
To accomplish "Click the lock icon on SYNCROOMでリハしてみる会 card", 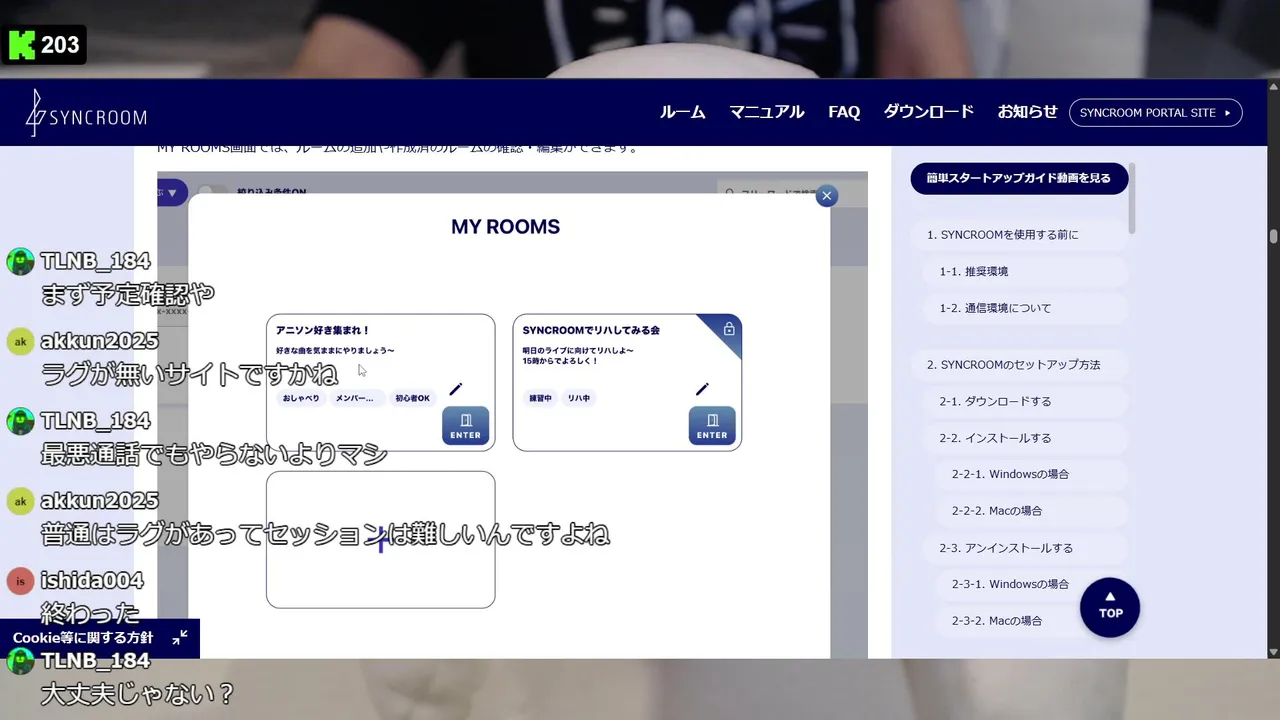I will (x=729, y=329).
